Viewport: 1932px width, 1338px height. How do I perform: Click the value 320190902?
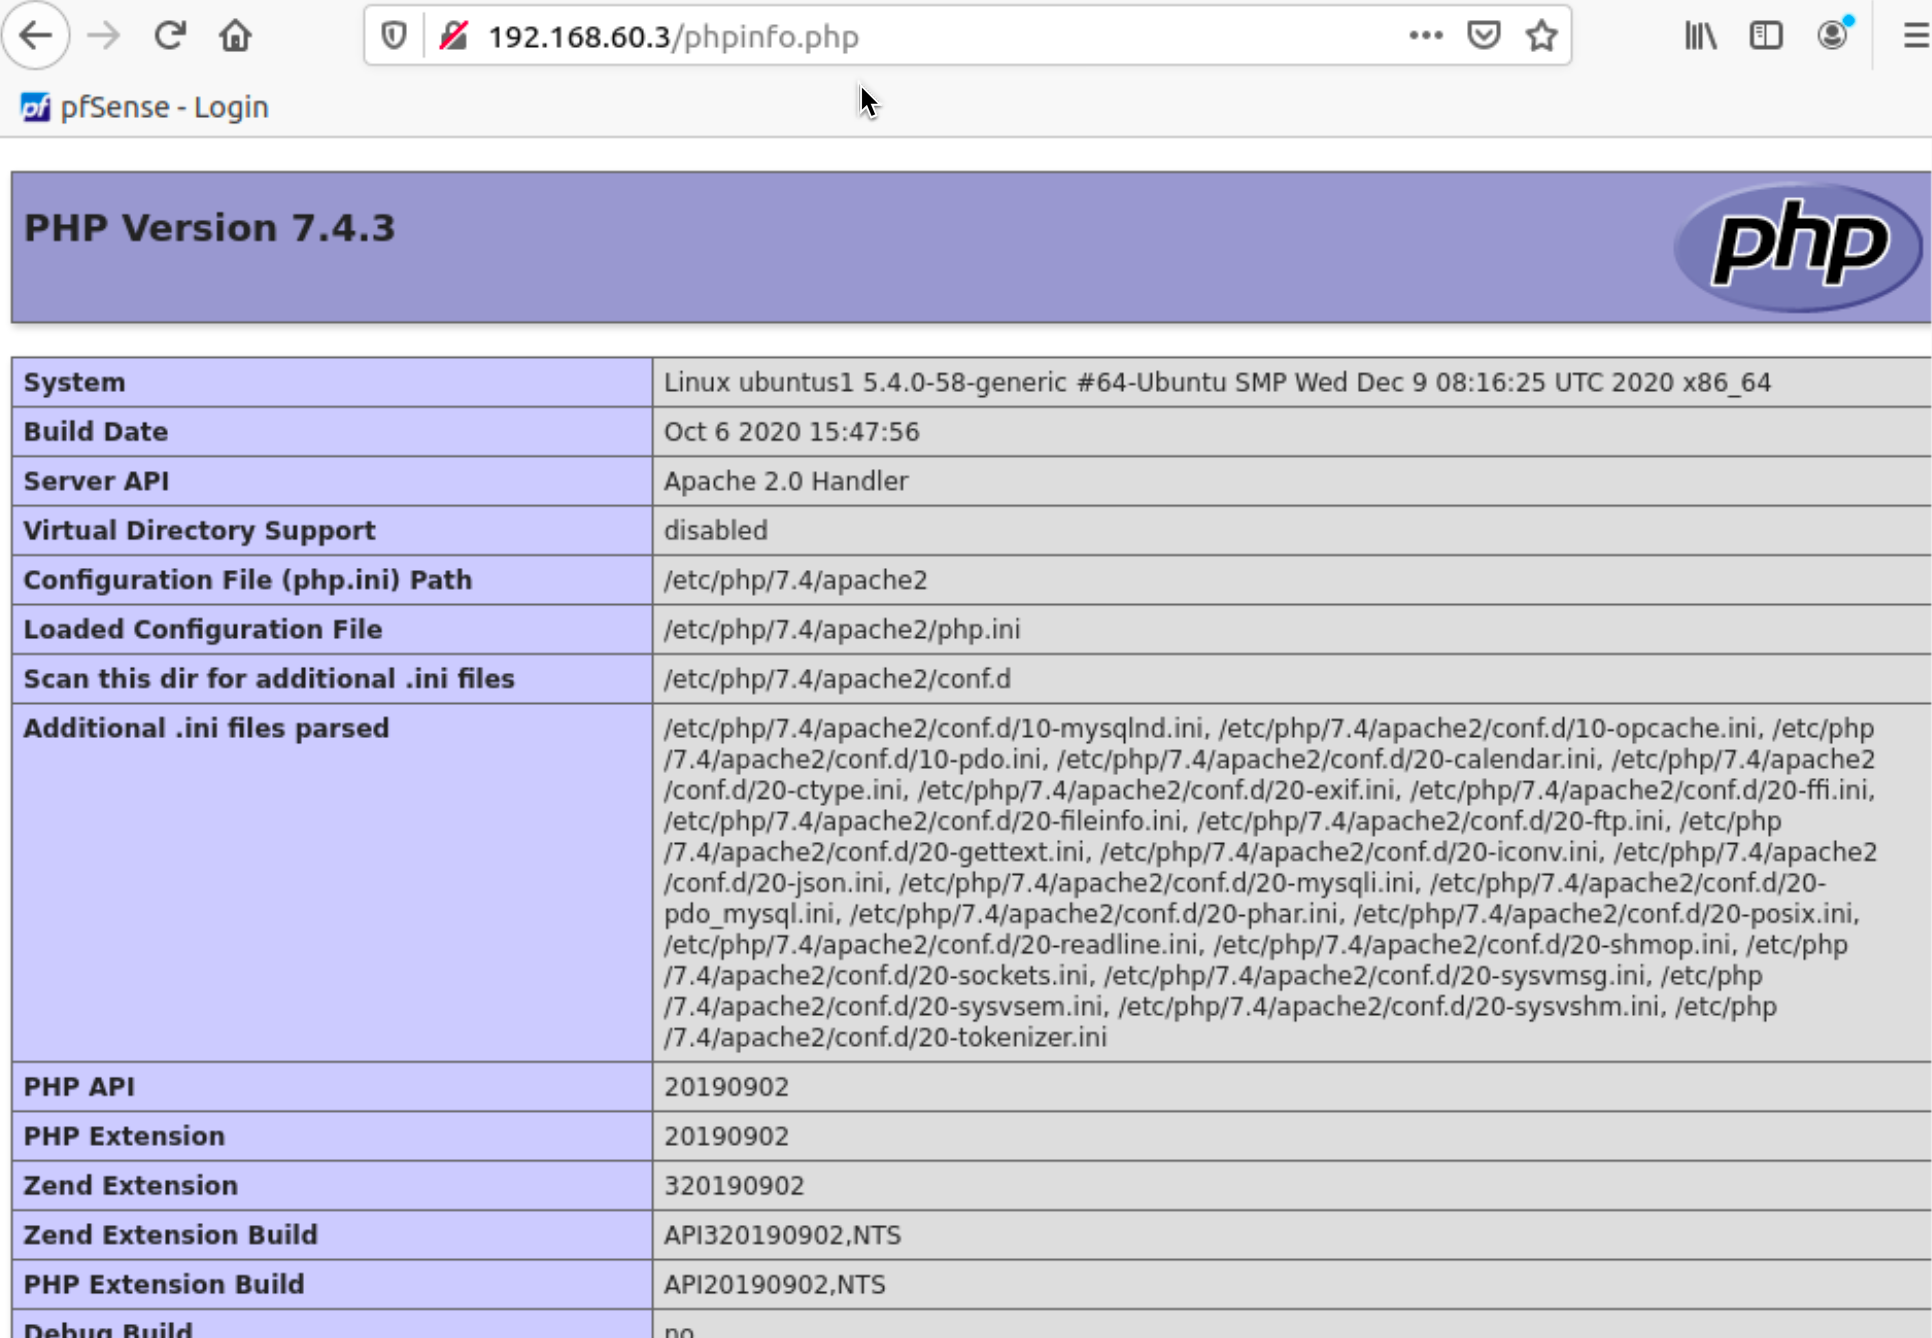tap(734, 1186)
